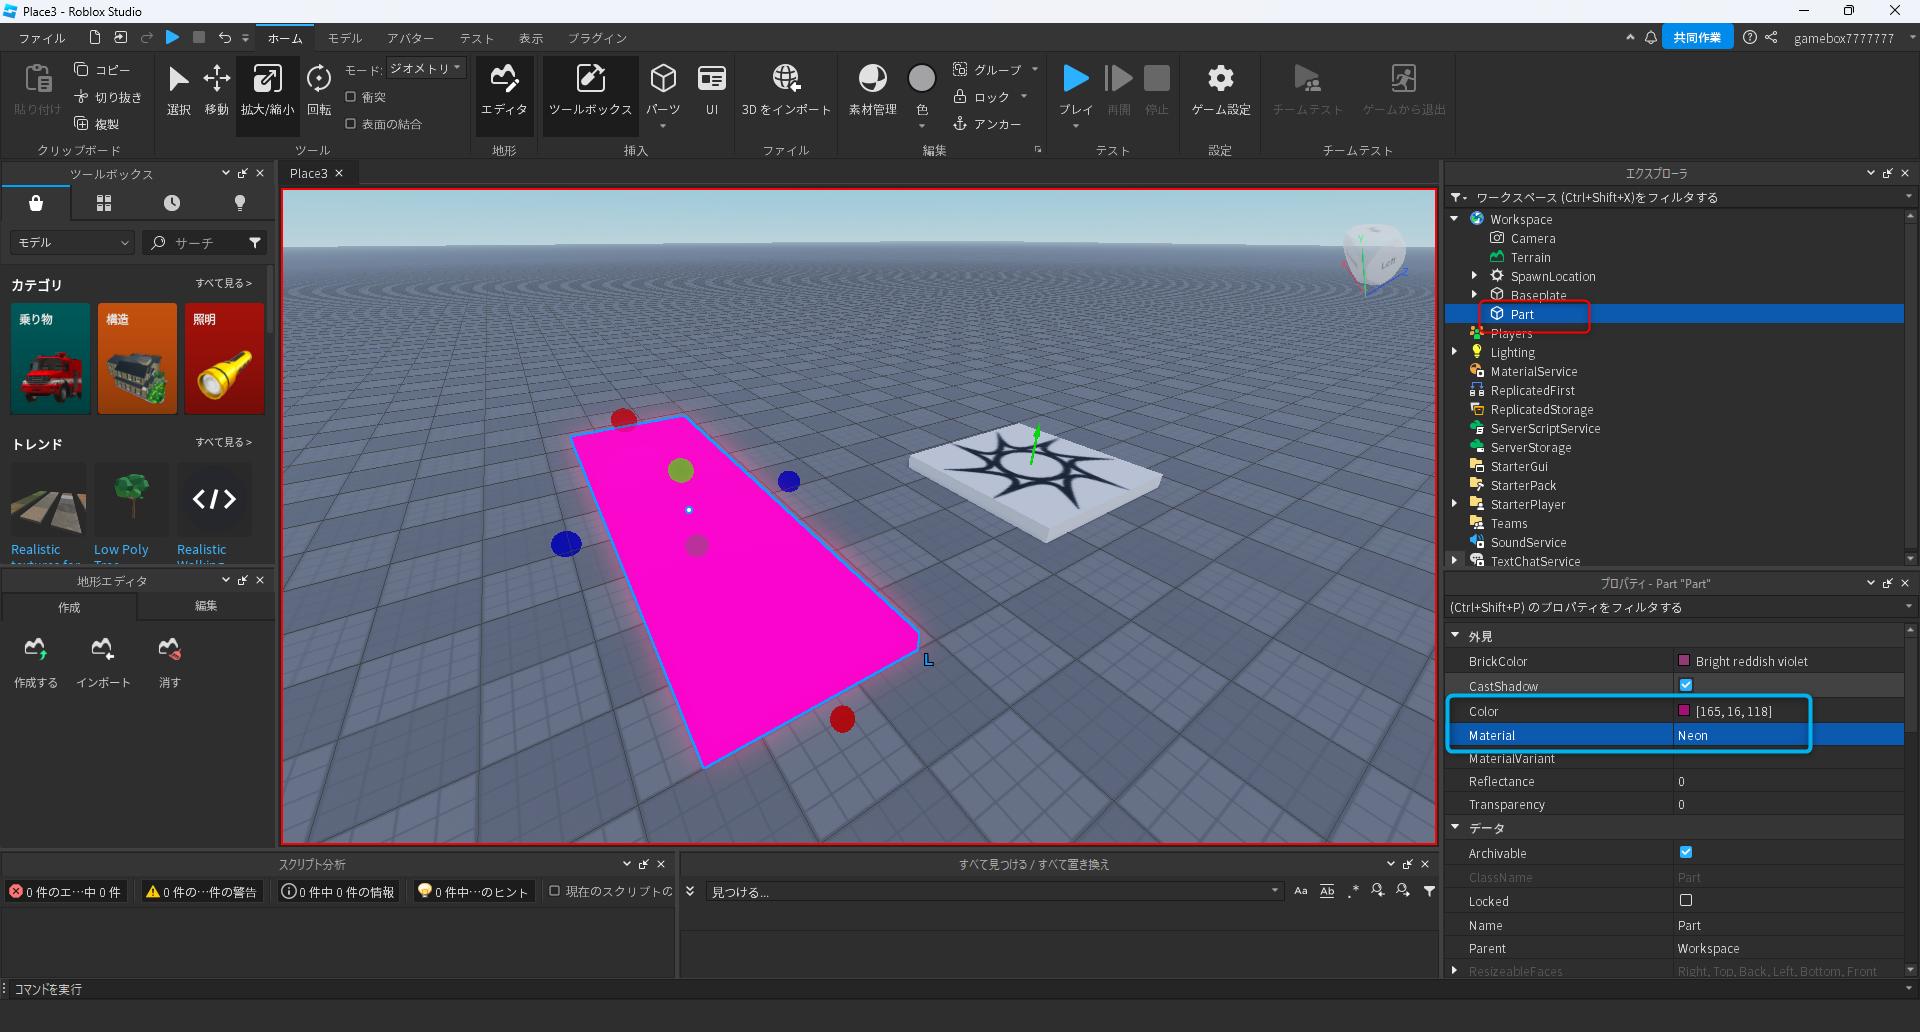Click the Trends 'See all' link
Viewport: 1920px width, 1032px height.
coord(223,442)
